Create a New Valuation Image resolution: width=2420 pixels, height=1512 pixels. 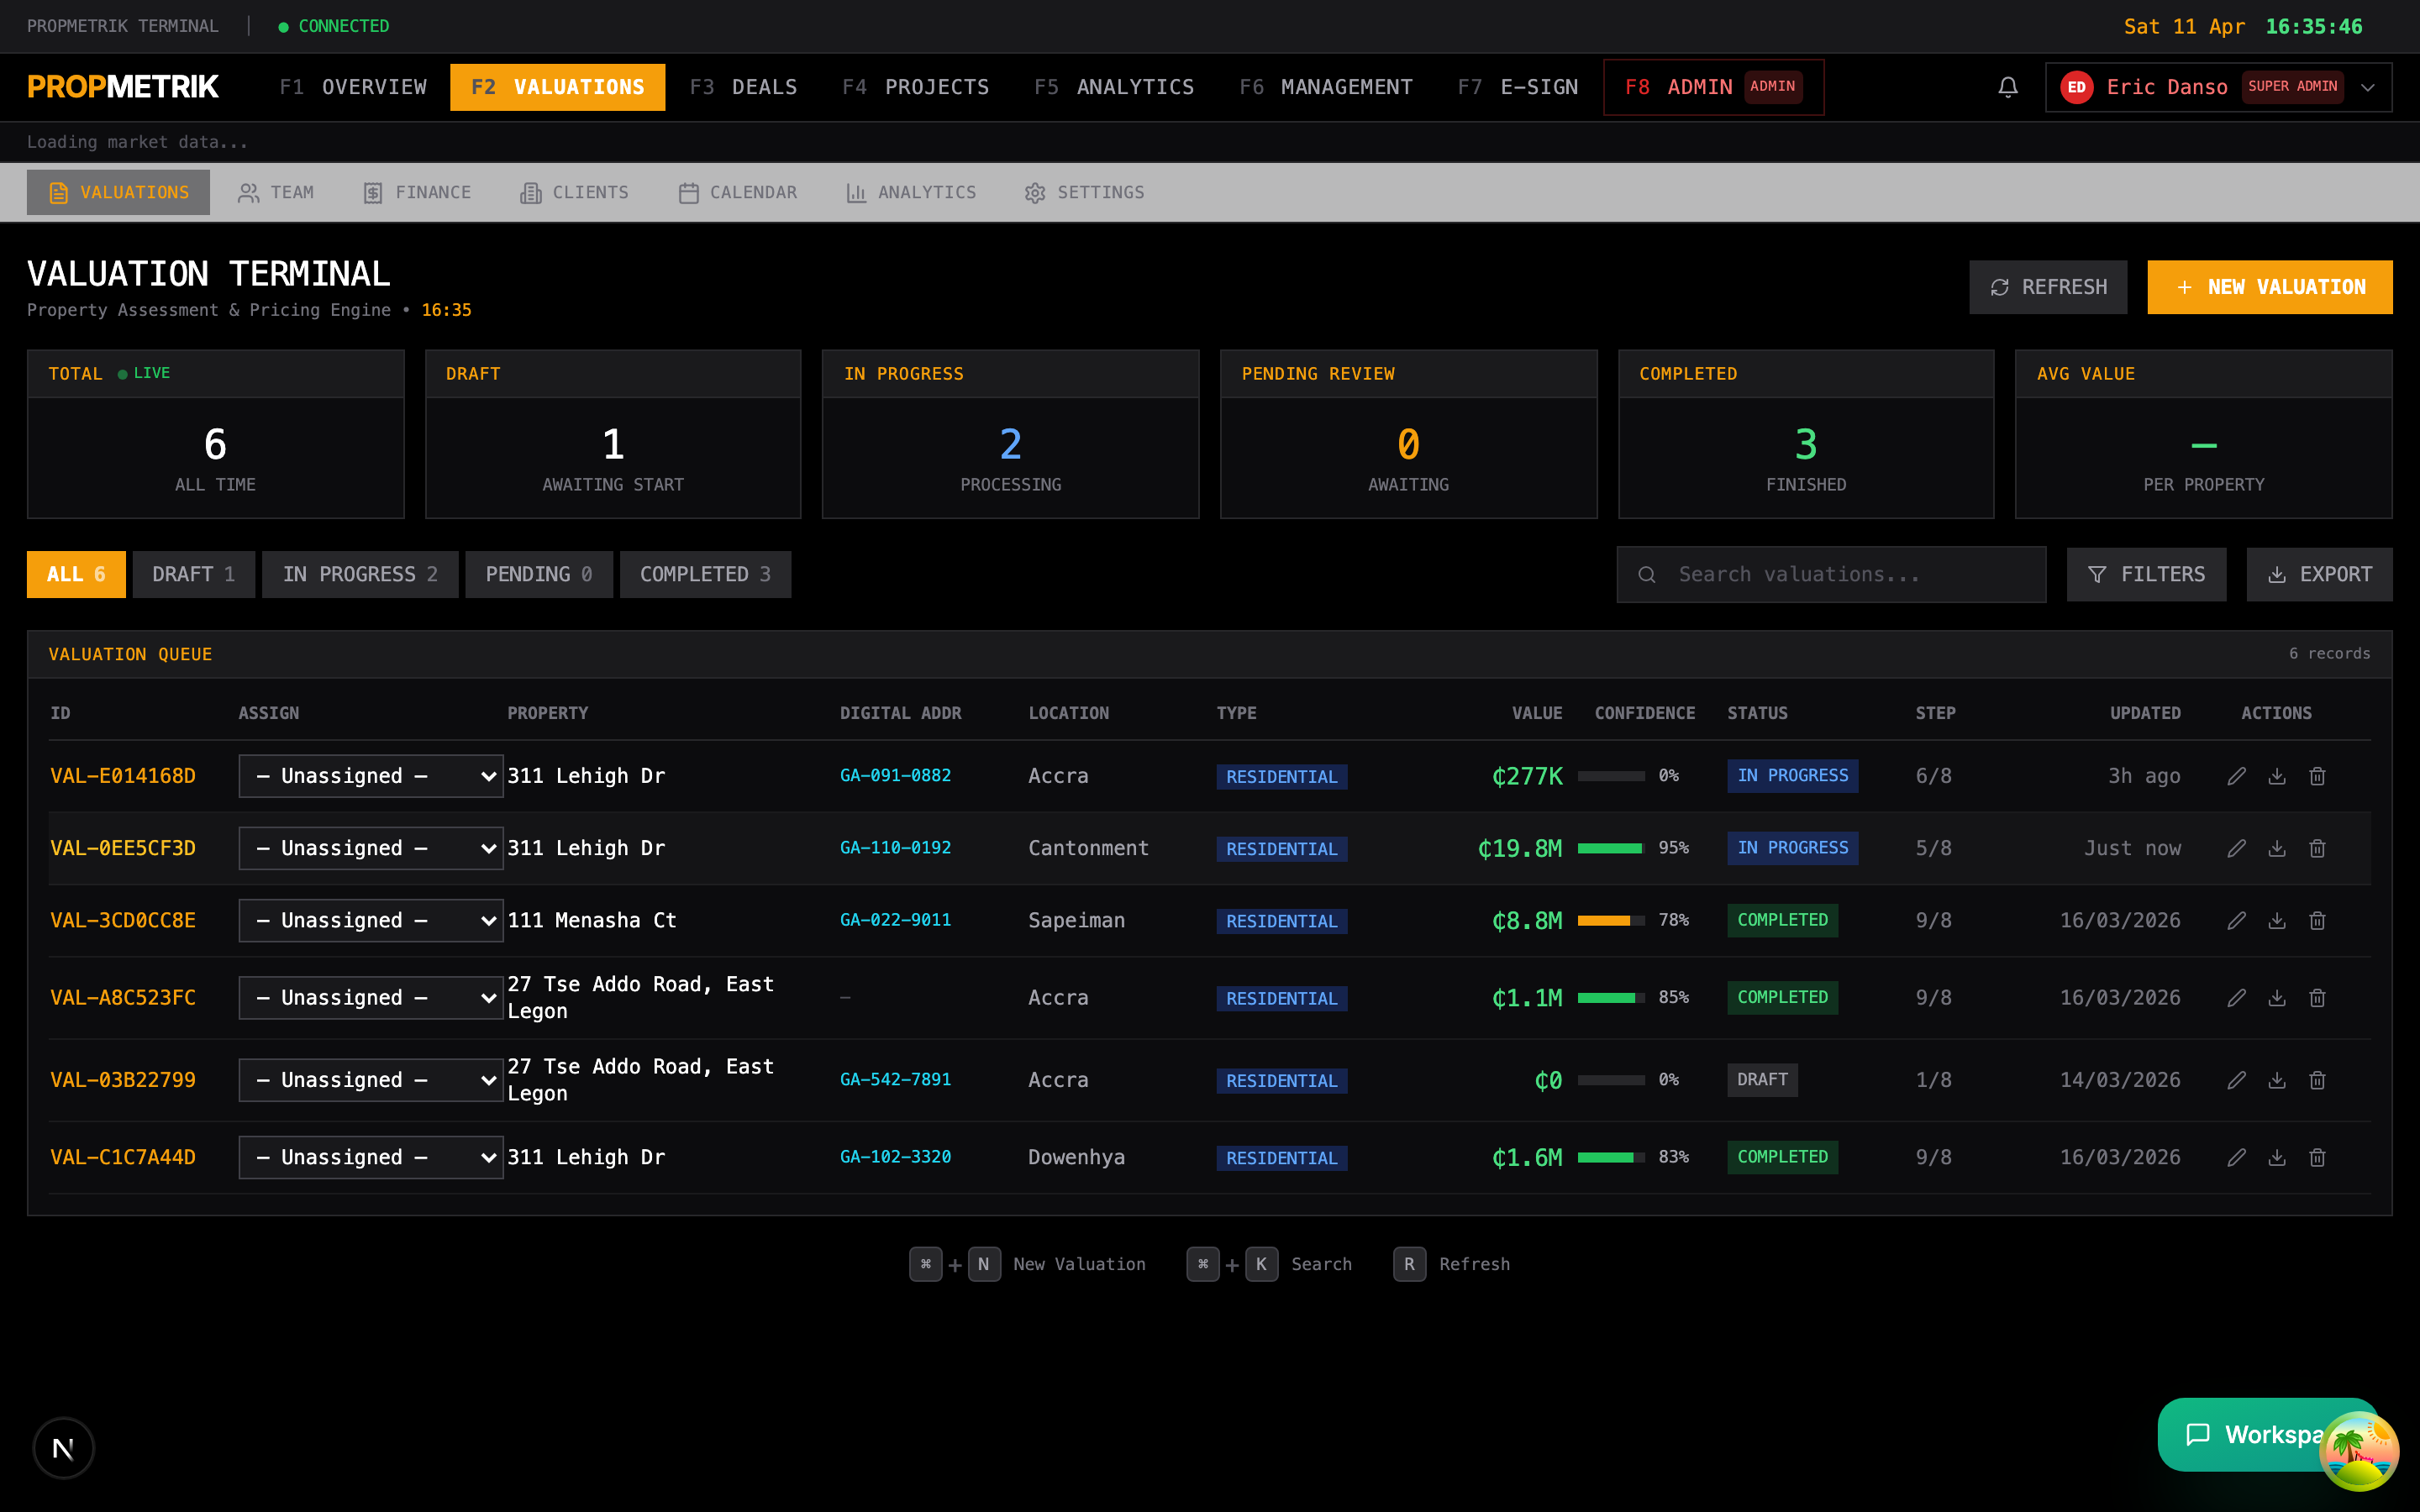(2269, 287)
